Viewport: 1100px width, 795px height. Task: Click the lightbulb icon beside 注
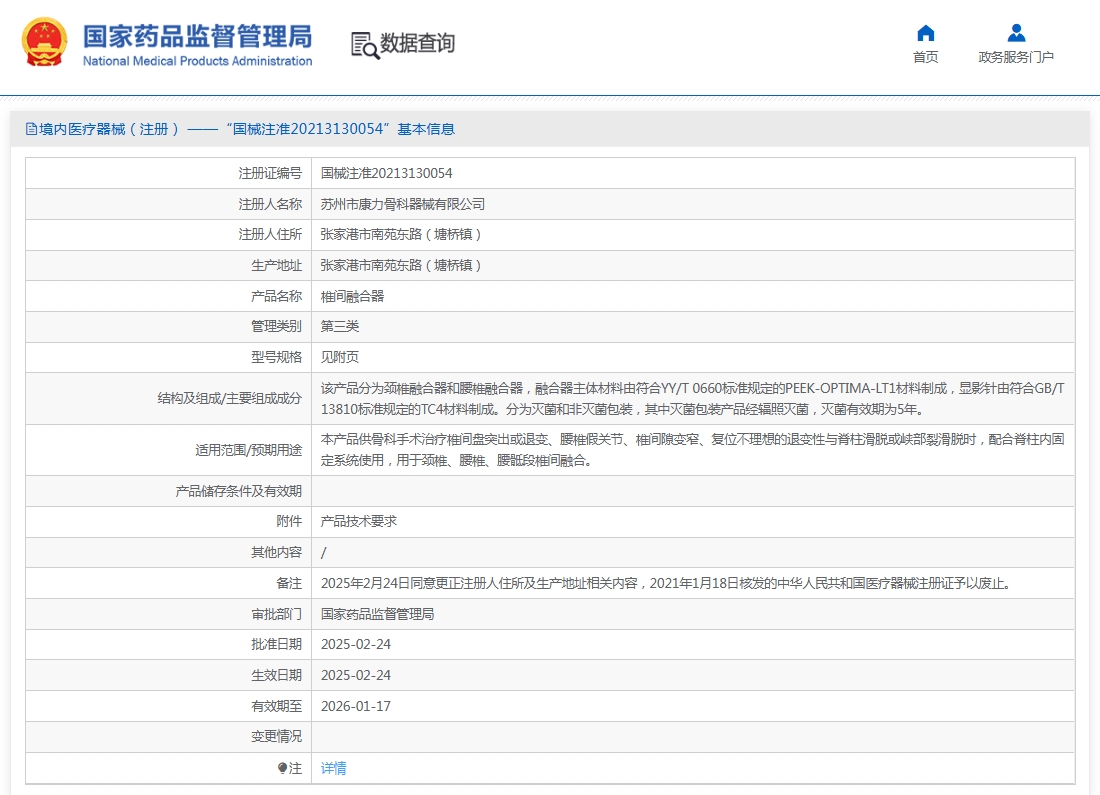point(282,768)
